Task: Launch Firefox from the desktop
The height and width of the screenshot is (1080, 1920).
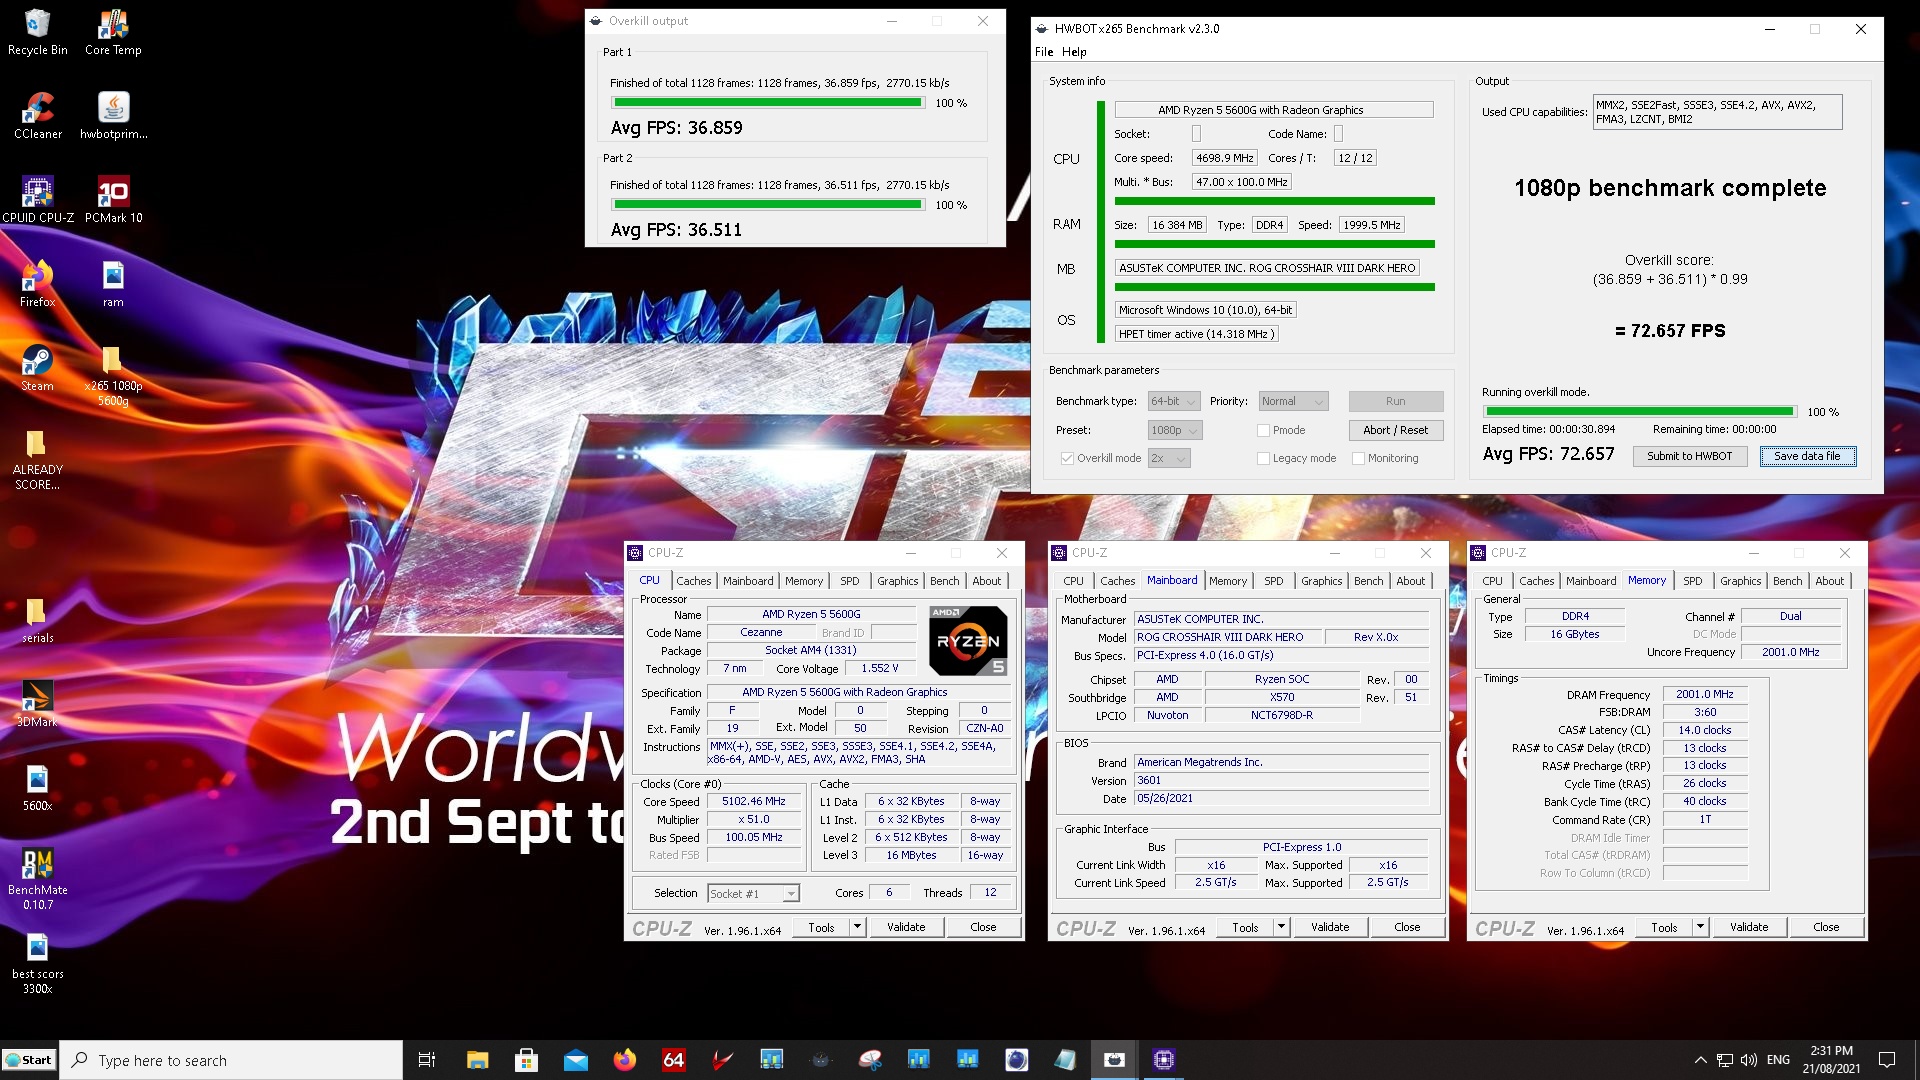Action: 38,284
